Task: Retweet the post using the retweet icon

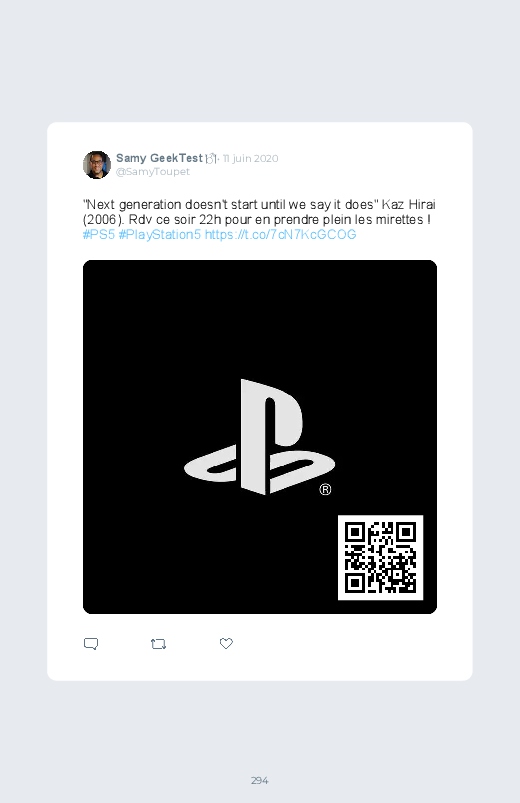Action: (x=158, y=644)
